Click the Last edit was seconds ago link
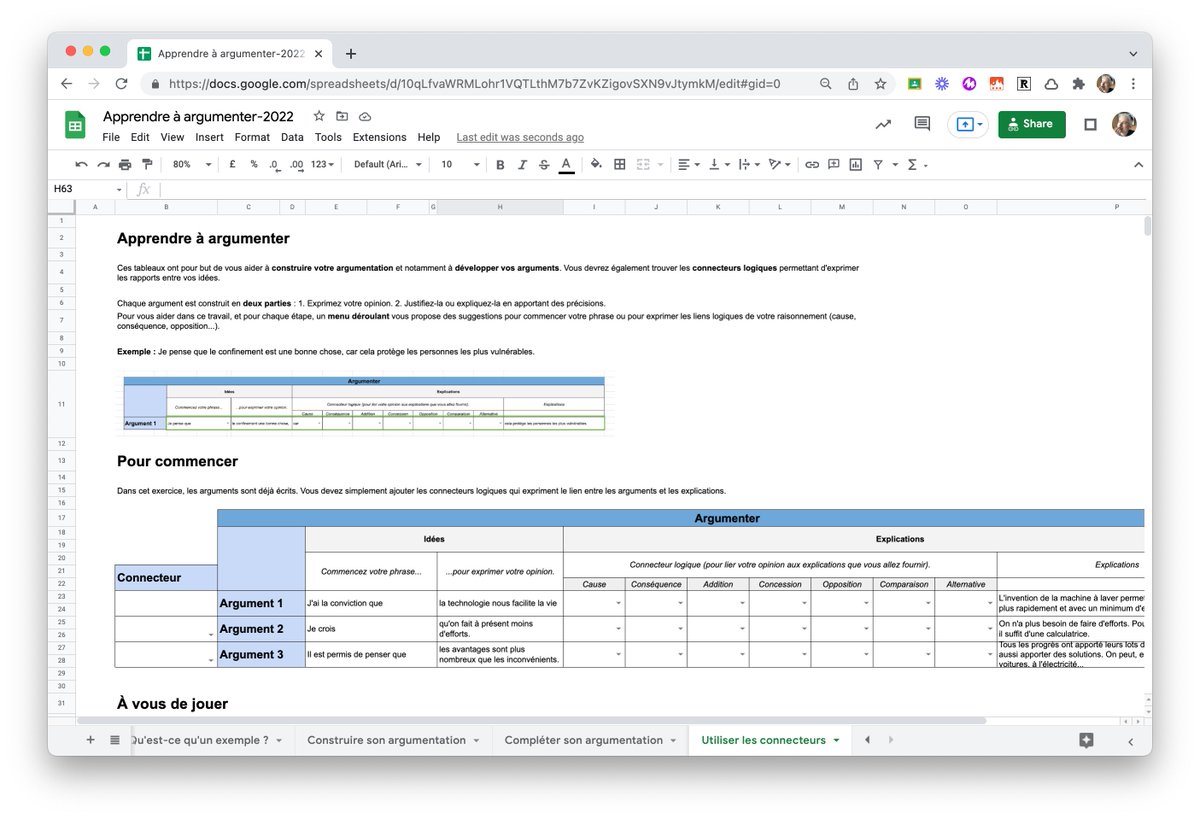 (519, 137)
